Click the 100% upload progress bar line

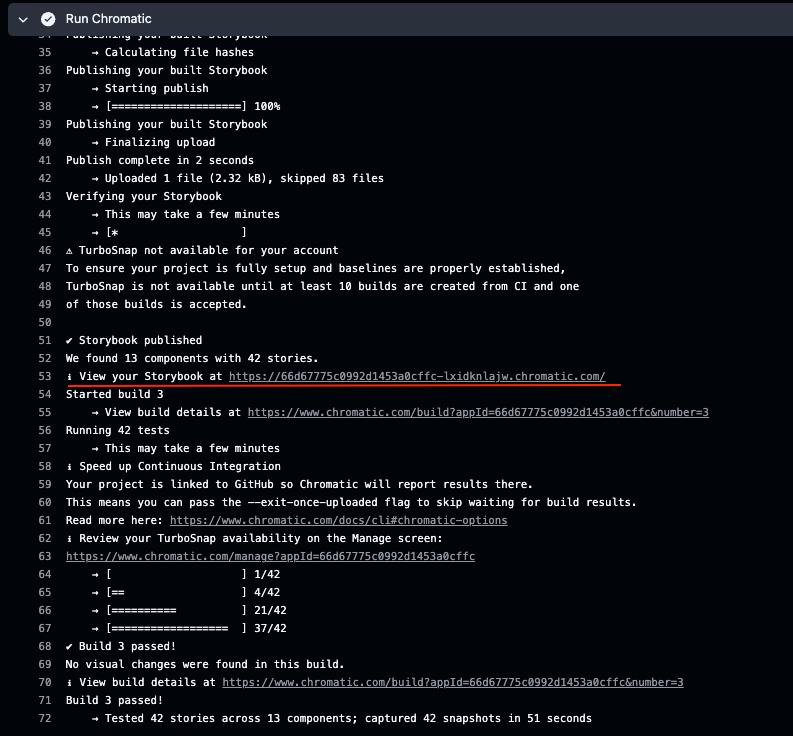(x=186, y=106)
